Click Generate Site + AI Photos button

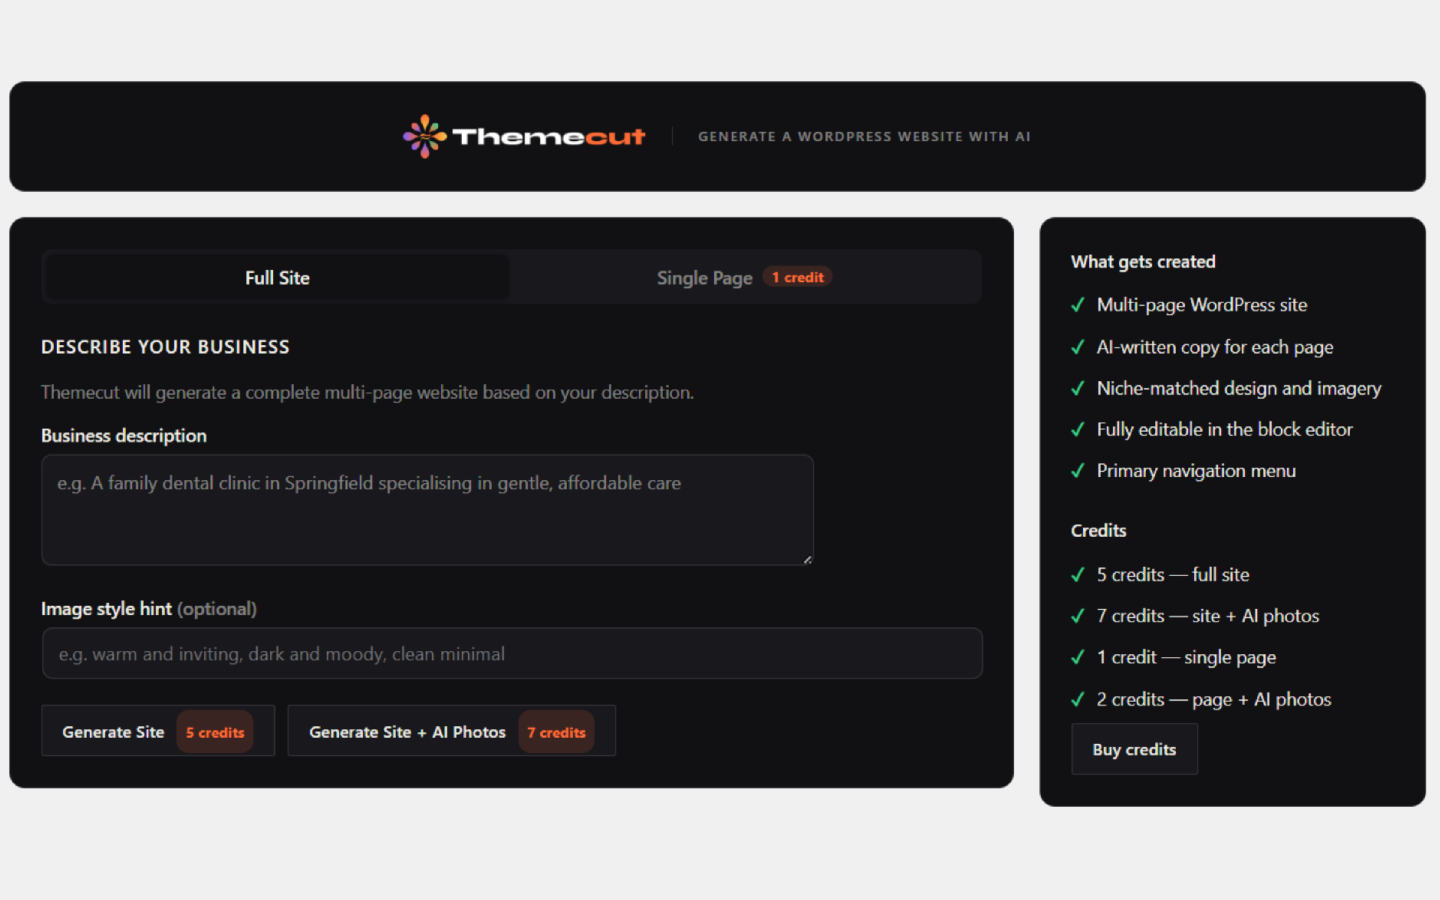452,732
